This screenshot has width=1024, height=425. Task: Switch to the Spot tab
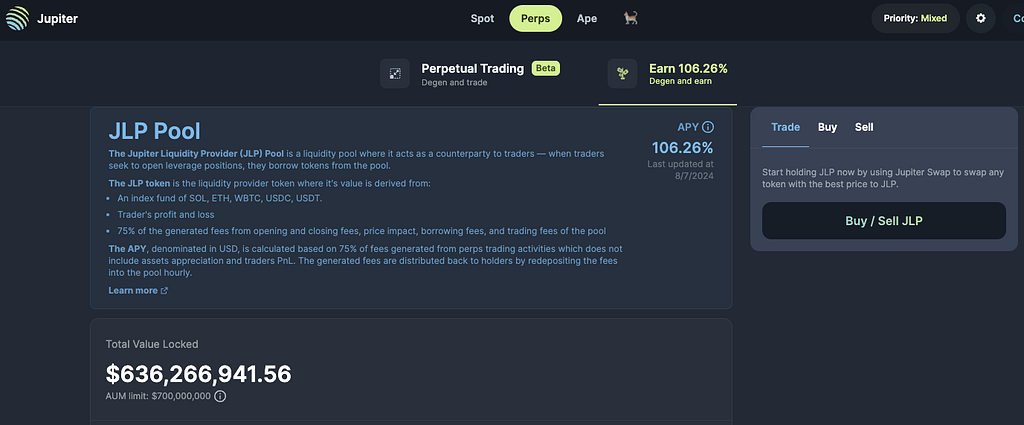[x=482, y=18]
